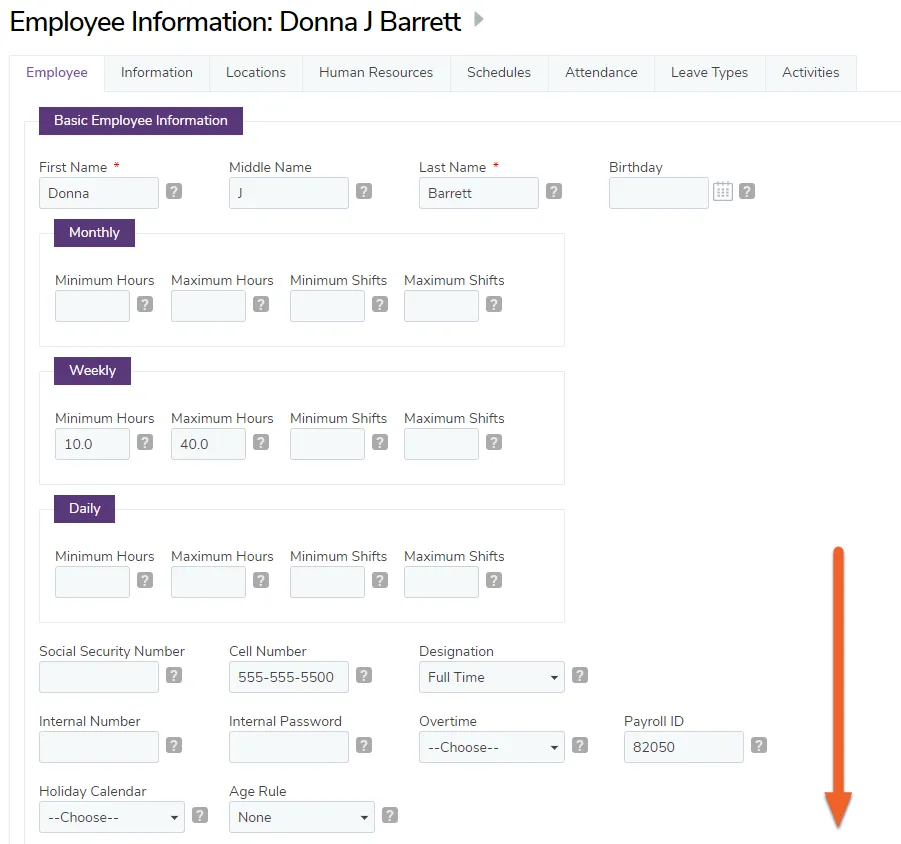
Task: Switch to the Schedules tab
Action: 499,73
